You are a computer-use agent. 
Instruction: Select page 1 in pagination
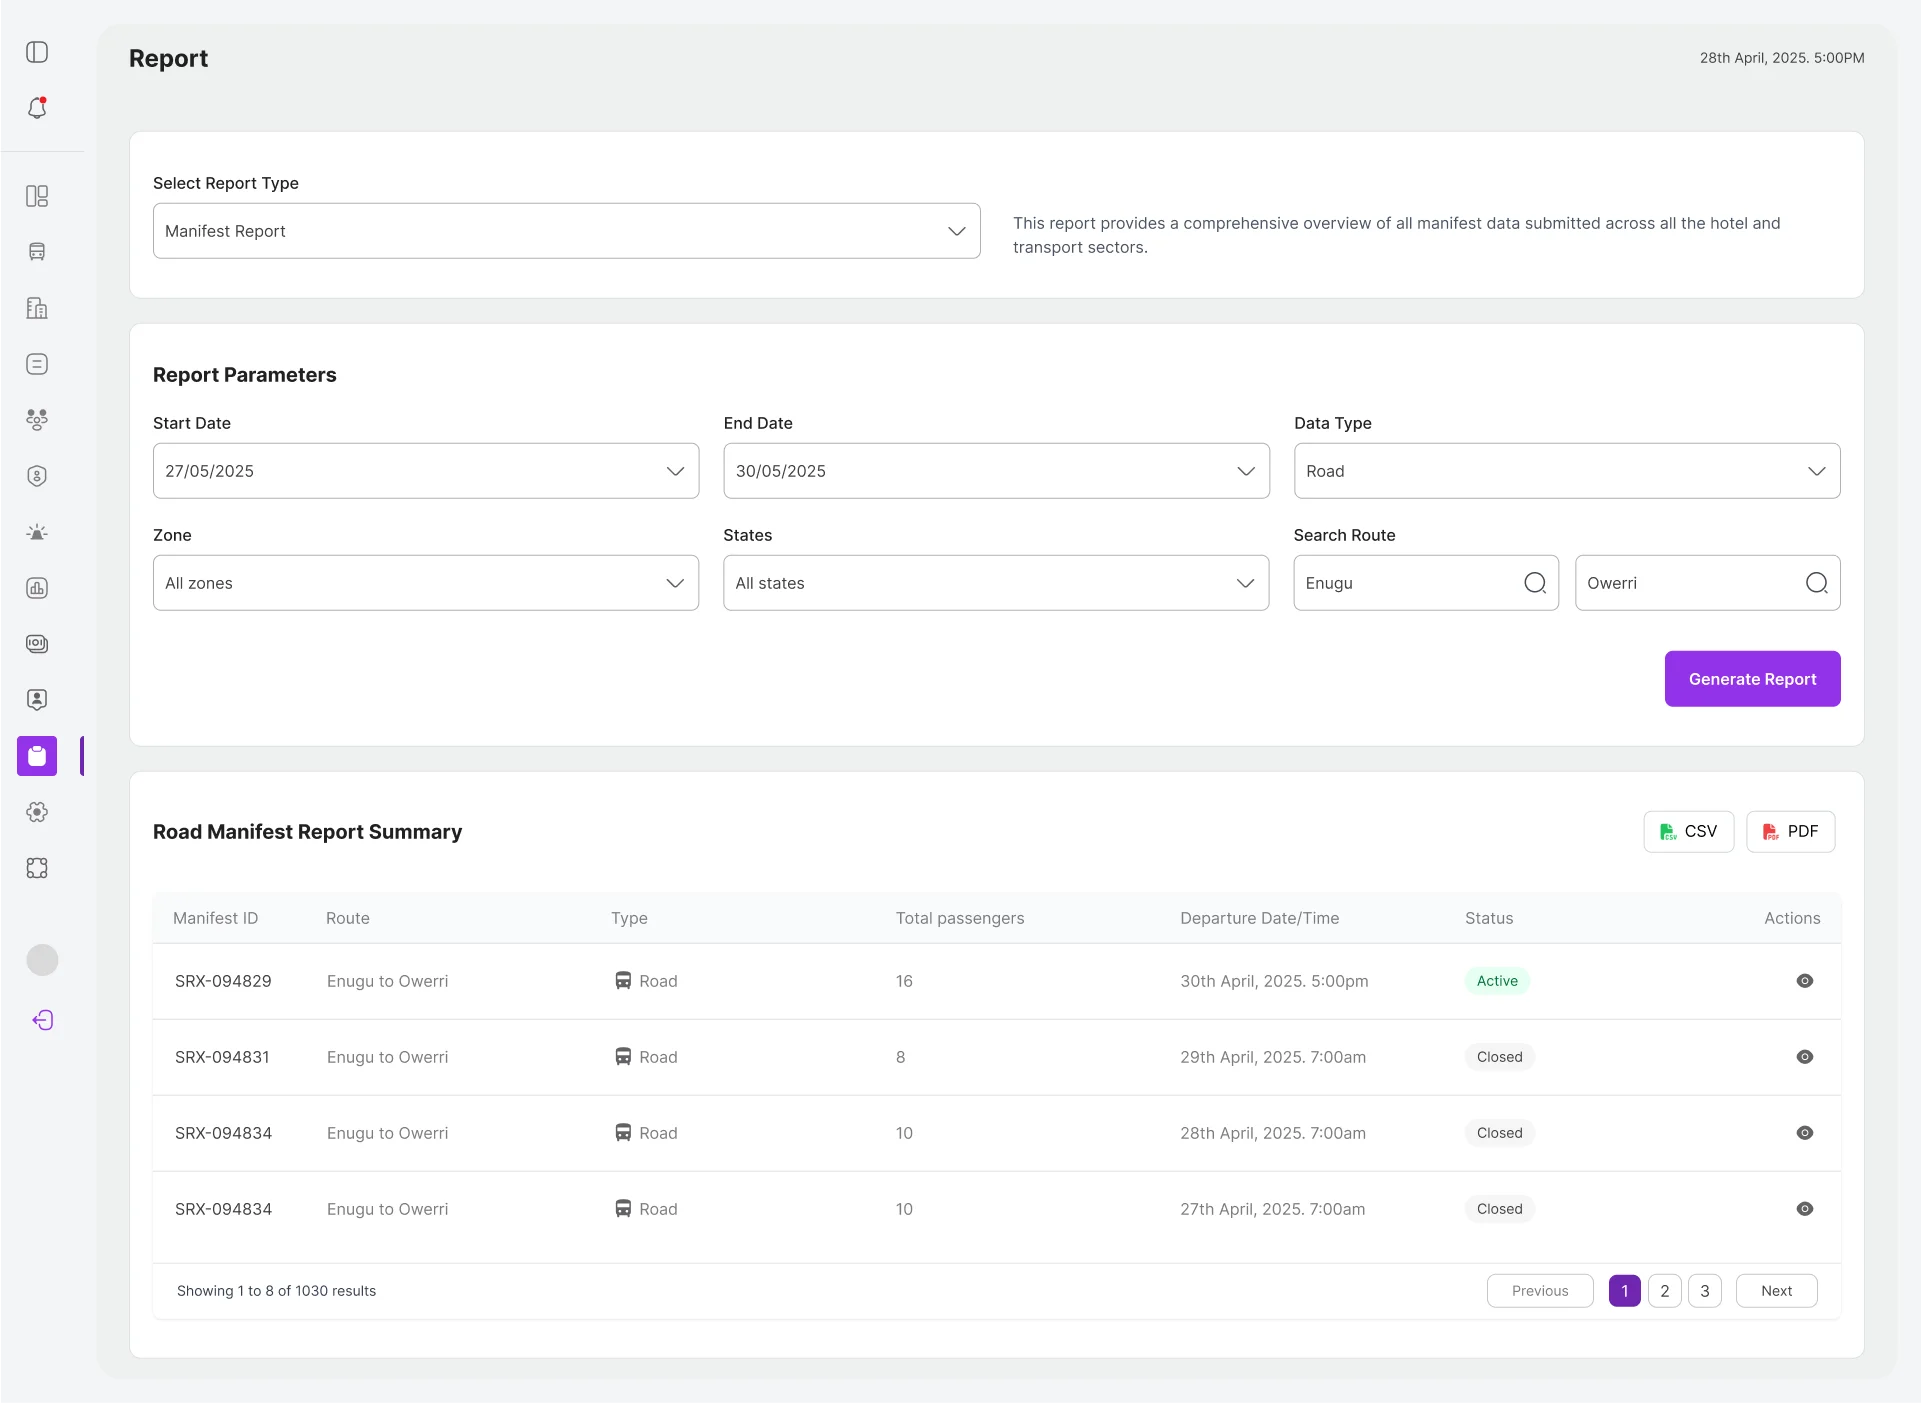1625,1291
